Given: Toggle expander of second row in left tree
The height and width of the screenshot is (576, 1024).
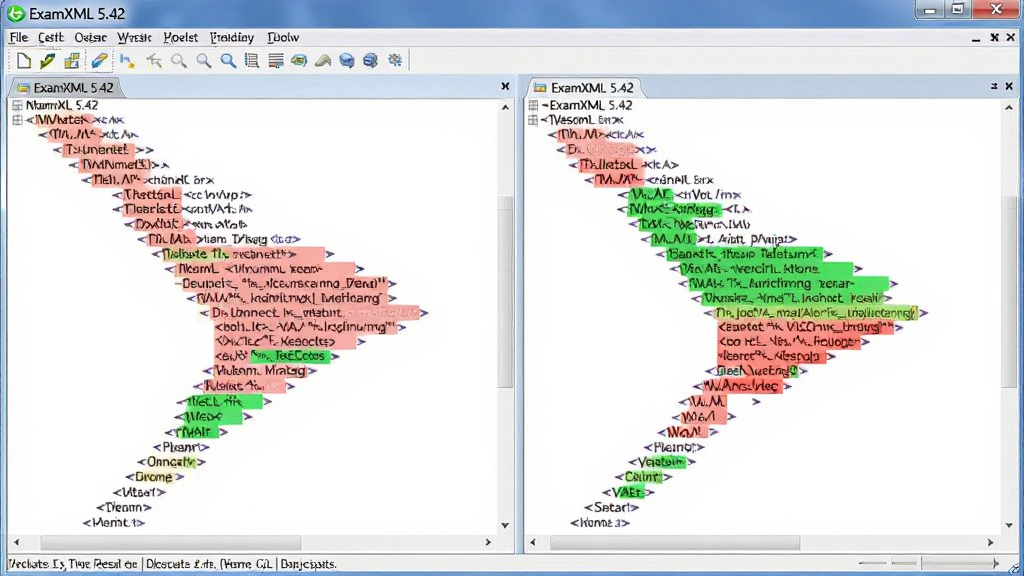Looking at the screenshot, I should (18, 120).
